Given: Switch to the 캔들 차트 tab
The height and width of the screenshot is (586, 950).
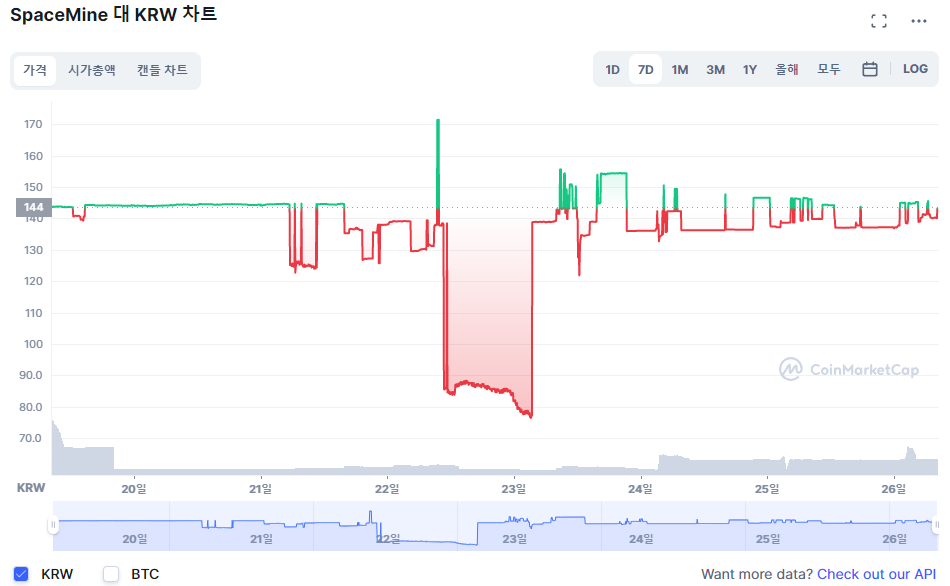Looking at the screenshot, I should click(x=162, y=70).
